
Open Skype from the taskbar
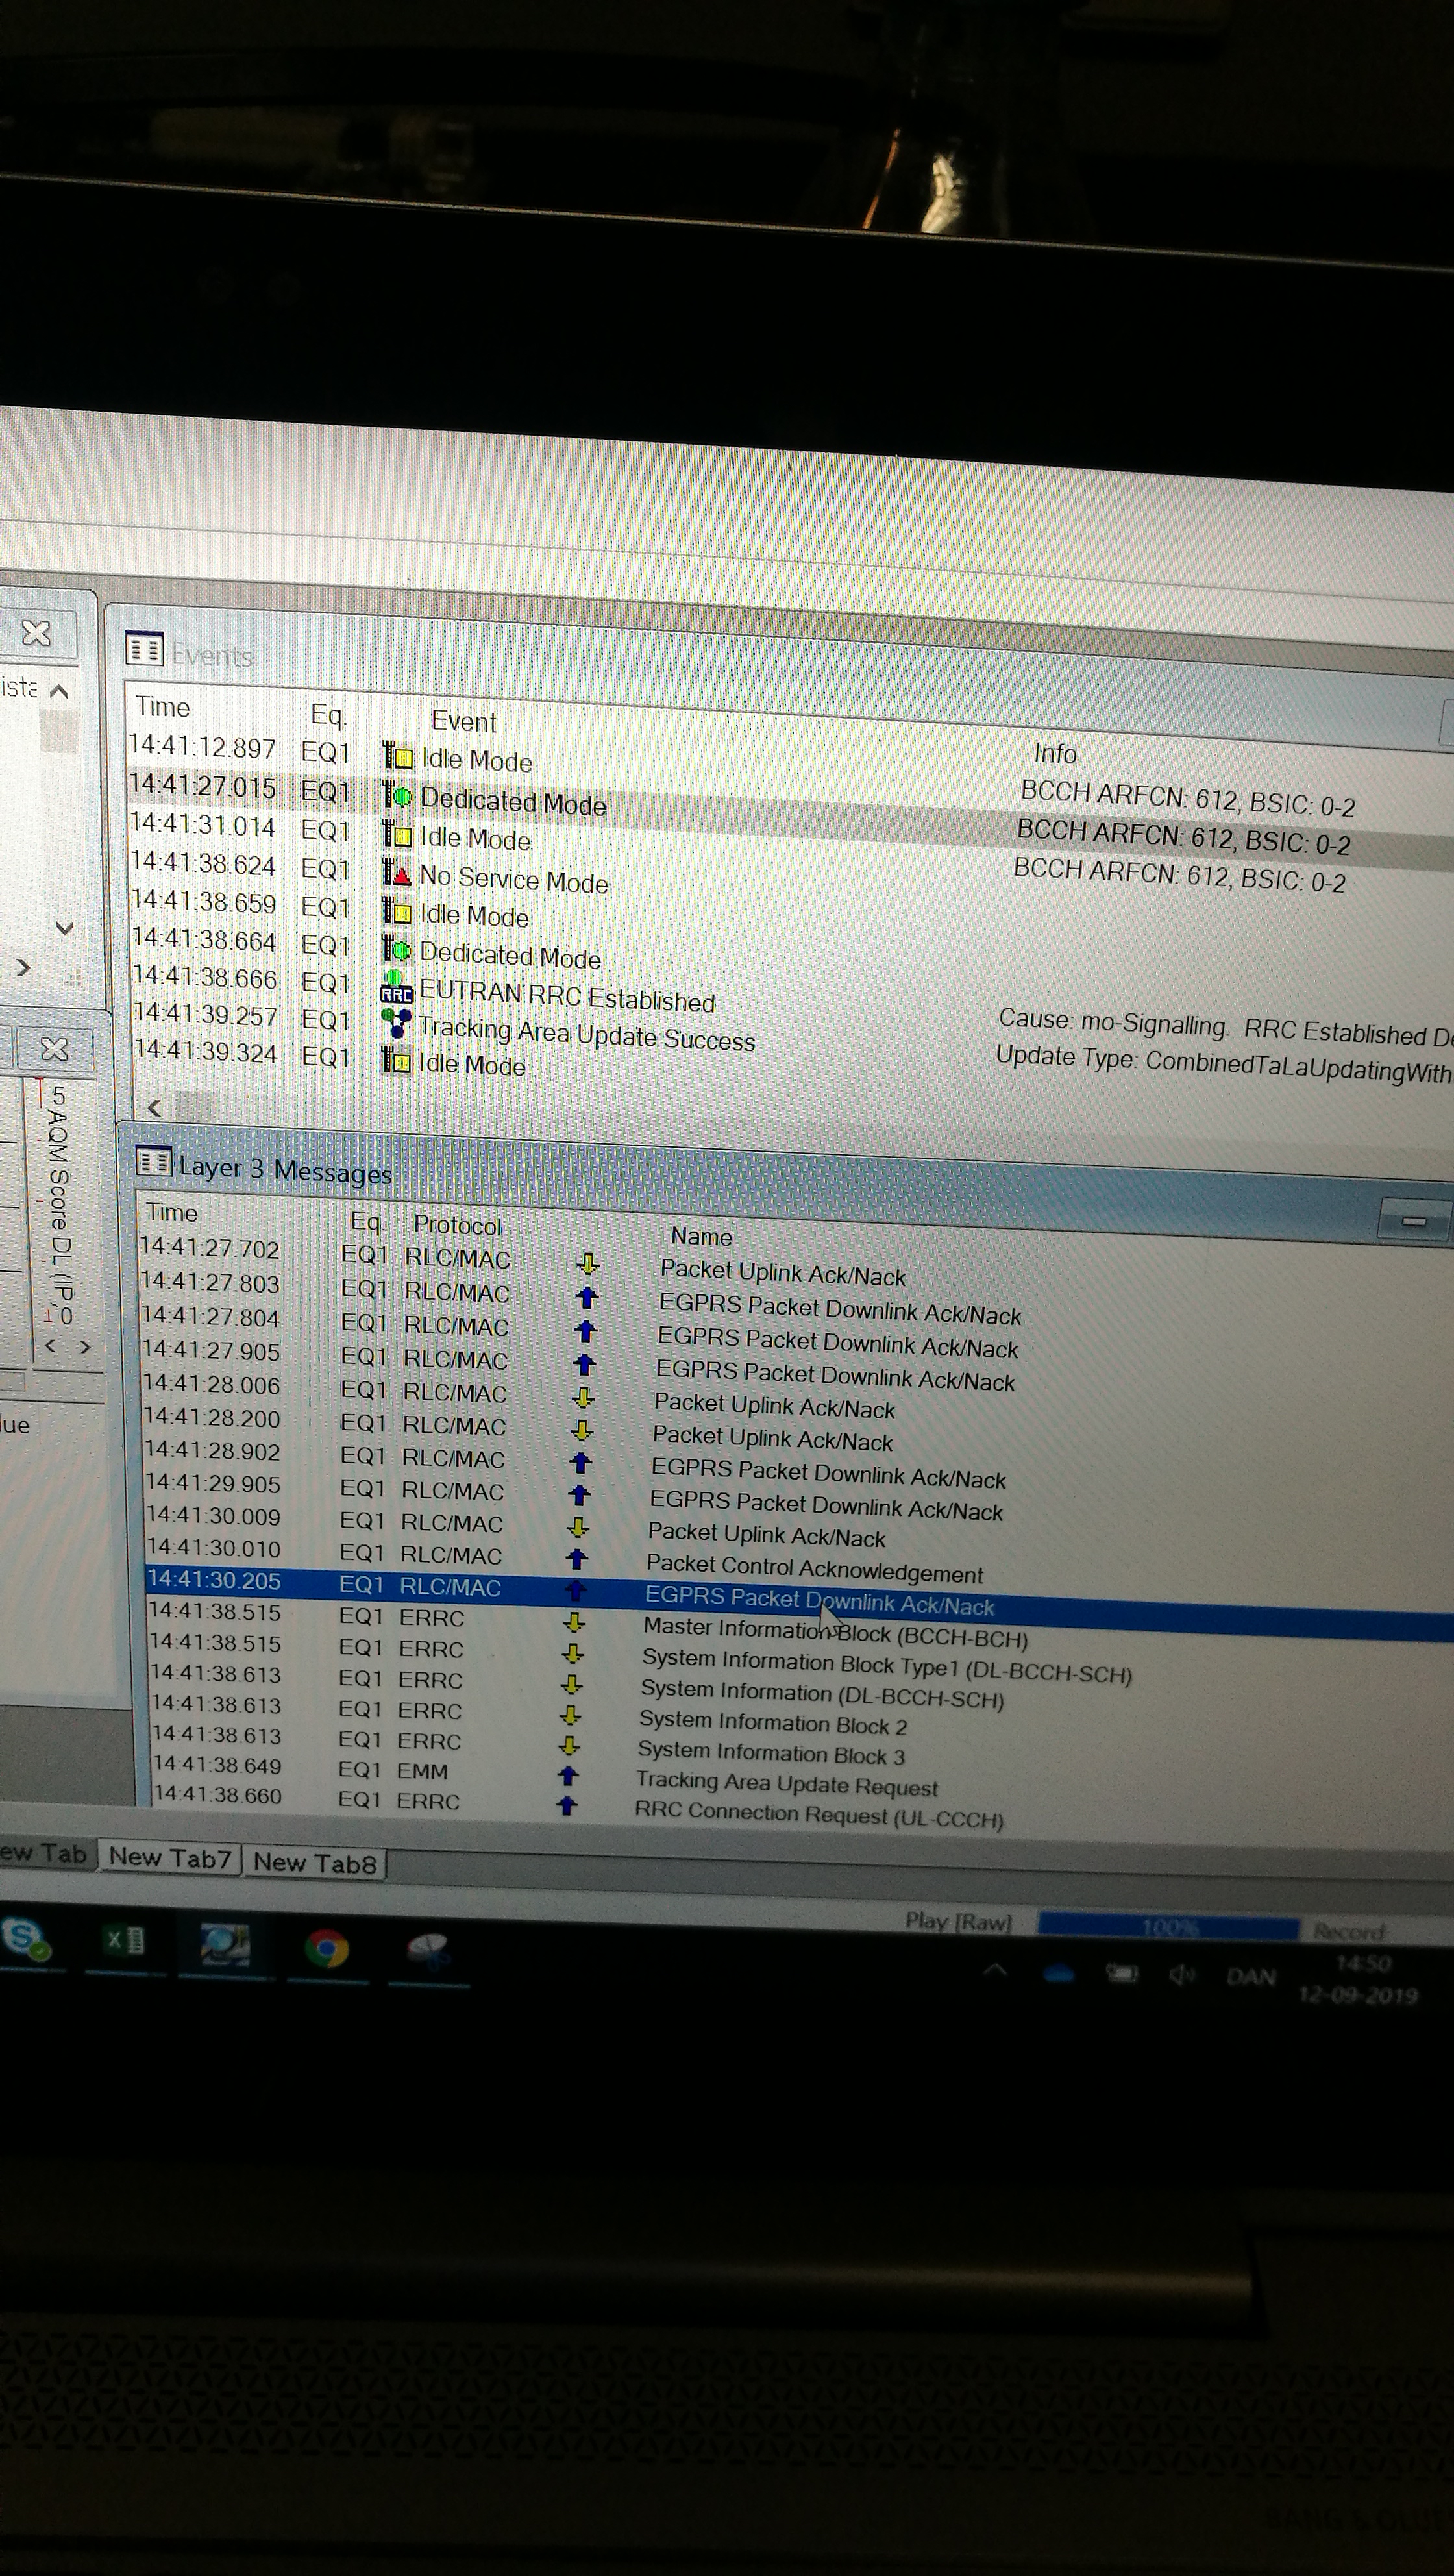point(24,1938)
